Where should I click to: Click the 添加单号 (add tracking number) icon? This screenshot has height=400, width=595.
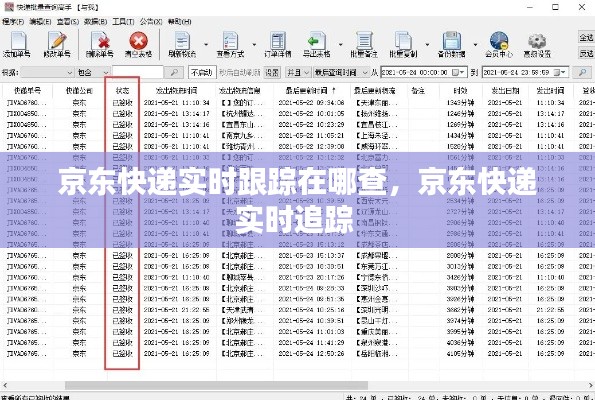coord(17,44)
